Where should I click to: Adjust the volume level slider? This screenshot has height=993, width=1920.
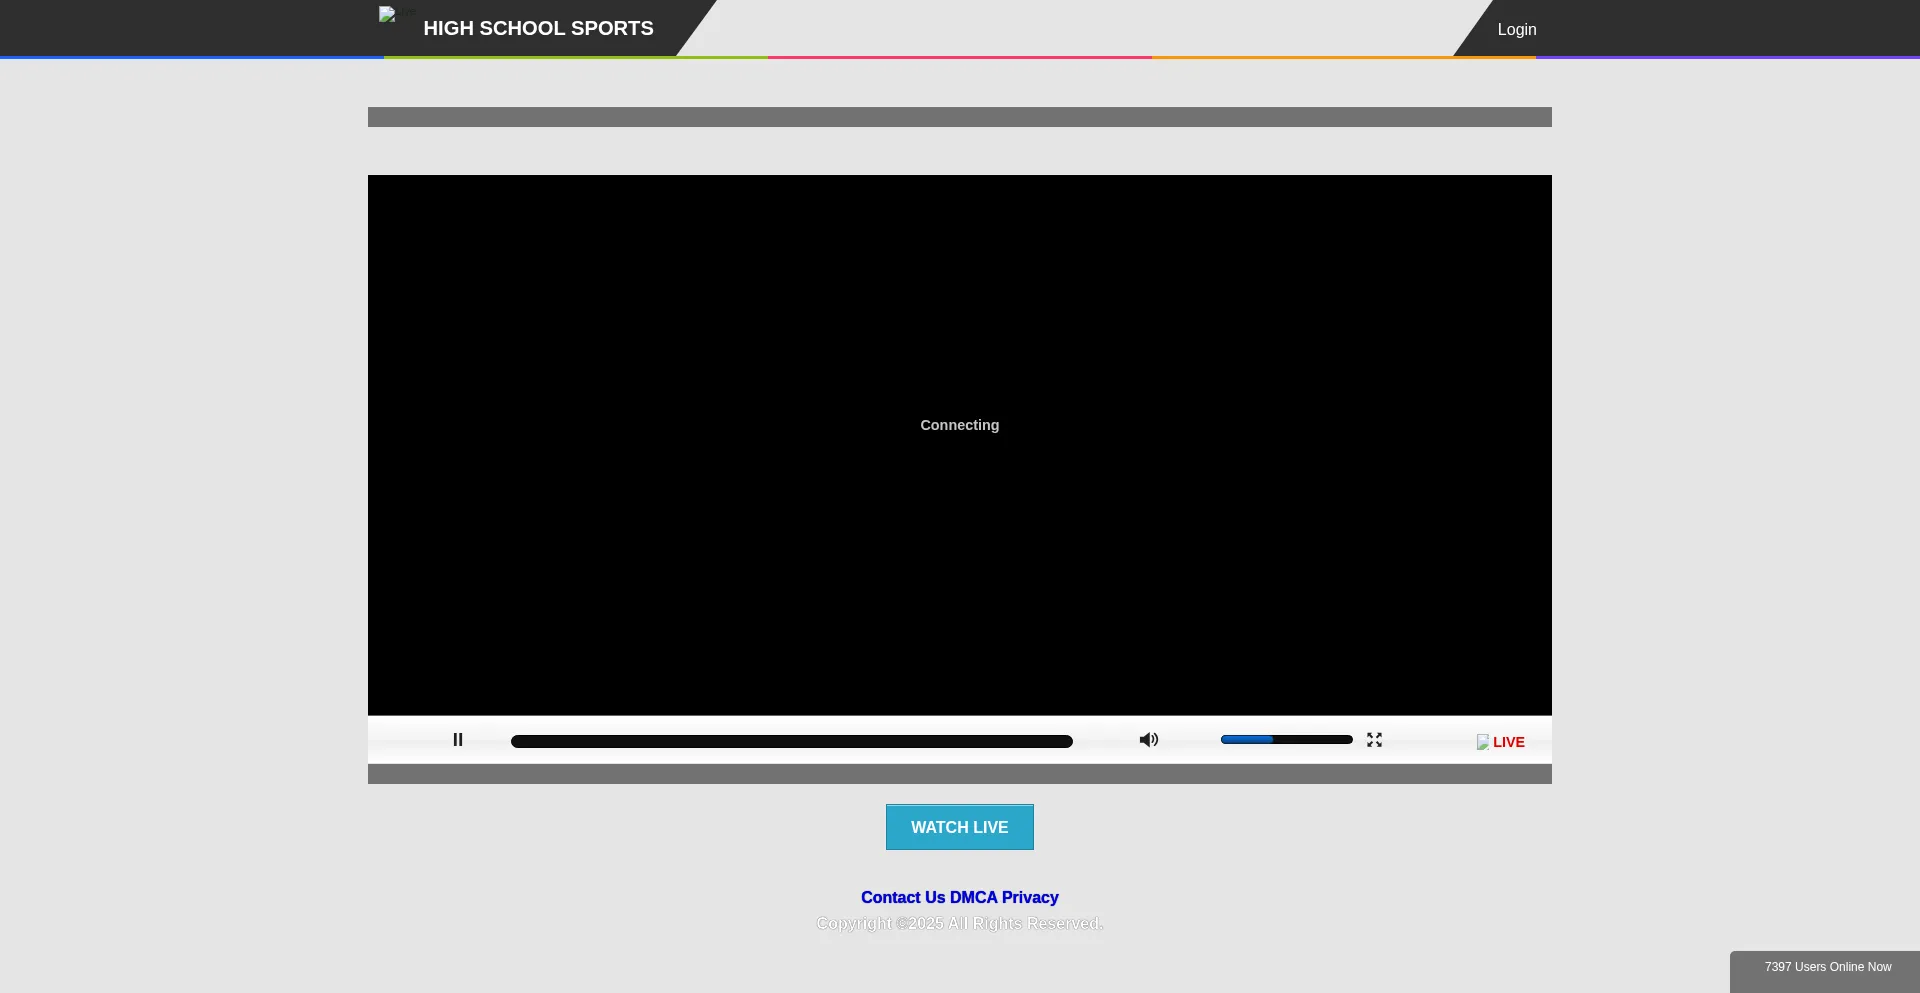click(1287, 740)
